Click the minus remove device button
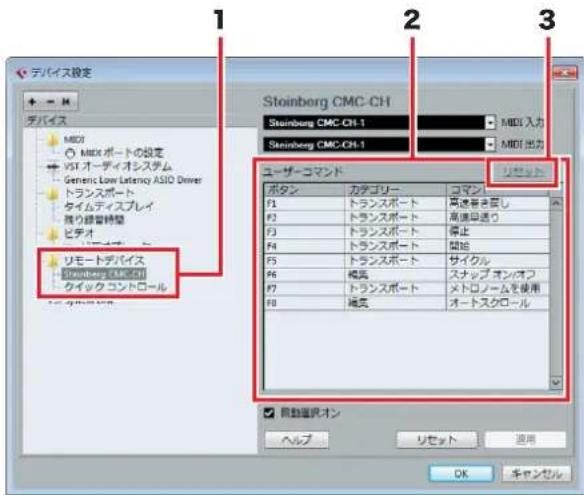584x495 pixels. pyautogui.click(x=50, y=101)
